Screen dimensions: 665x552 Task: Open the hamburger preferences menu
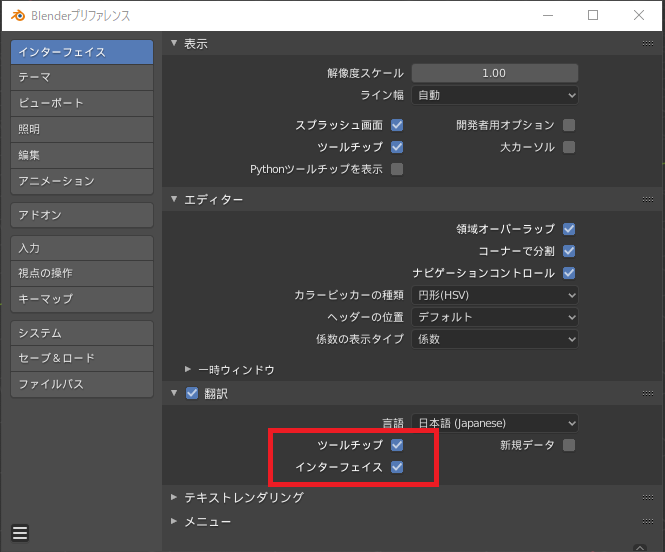[x=20, y=532]
